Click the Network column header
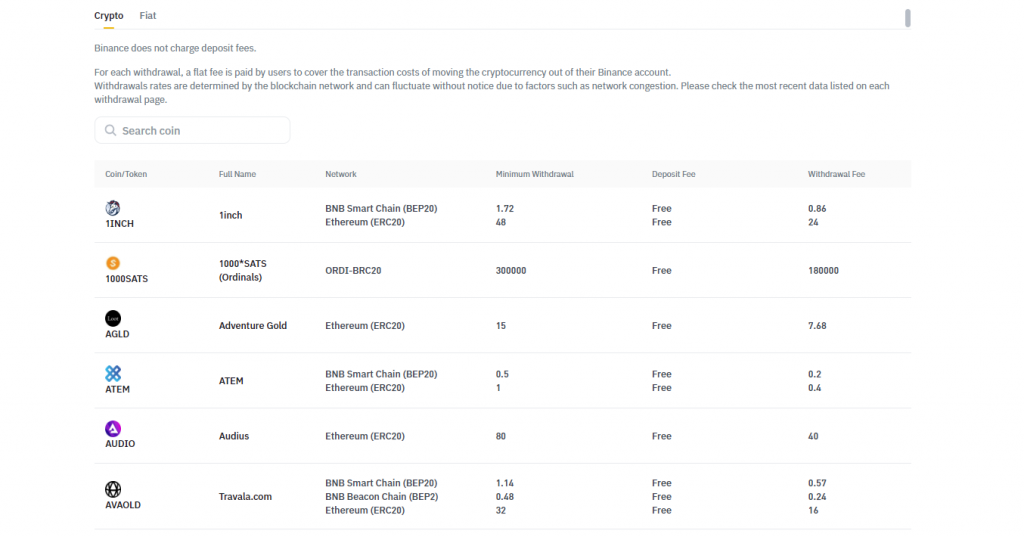 tap(341, 174)
